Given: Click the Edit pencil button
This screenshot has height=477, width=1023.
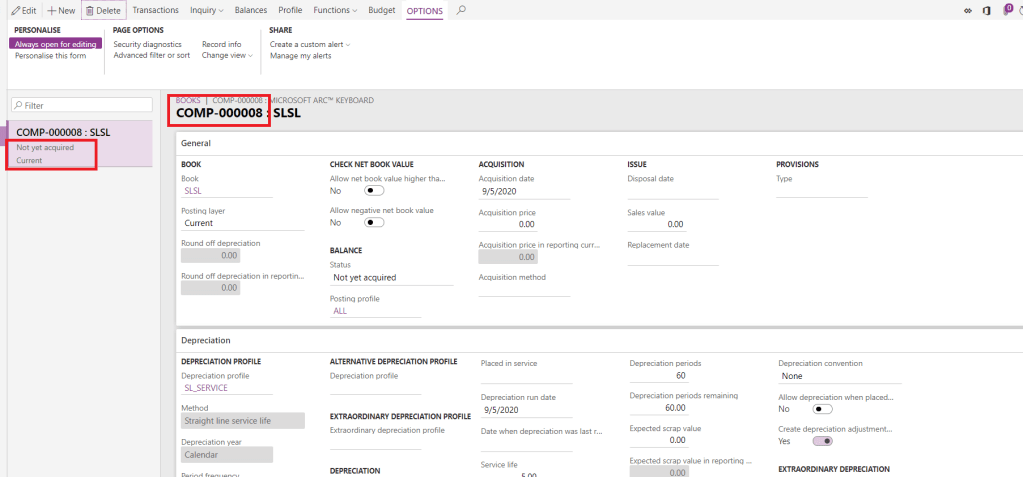Looking at the screenshot, I should click(23, 10).
